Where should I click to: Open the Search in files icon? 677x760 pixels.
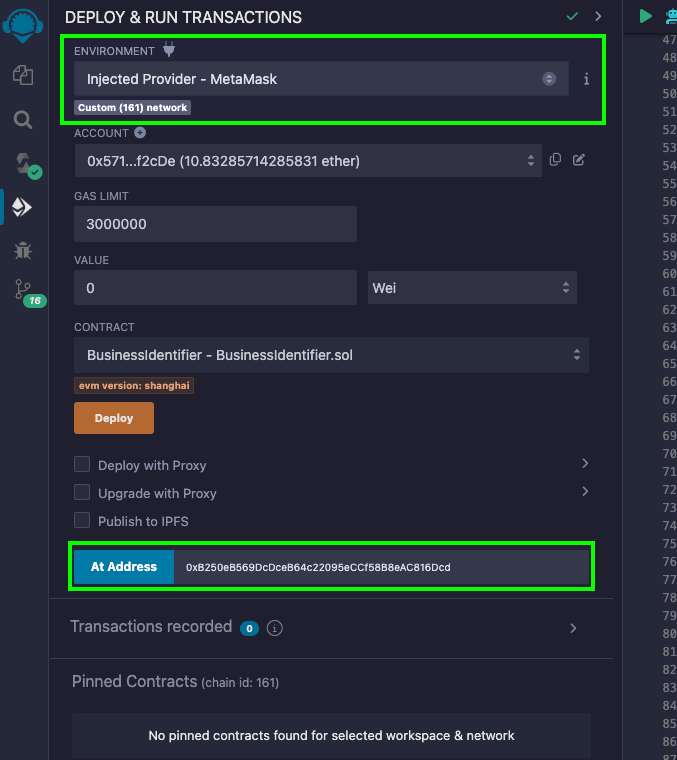(22, 120)
